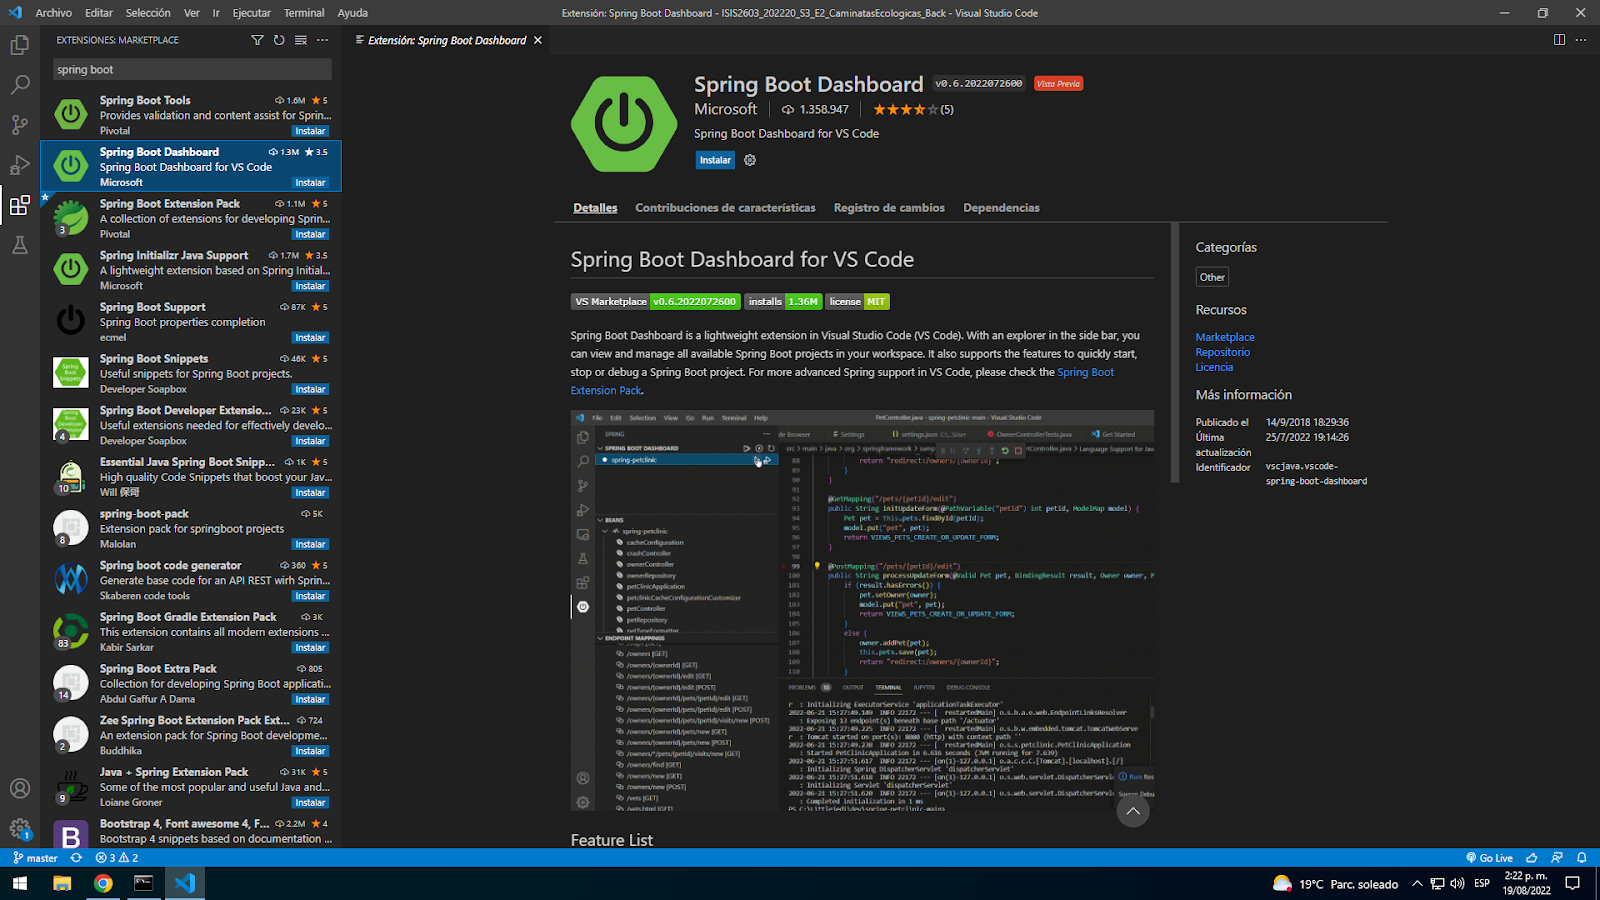Screen dimensions: 1600x900
Task: Open editor more actions ellipsis
Action: pos(1581,40)
